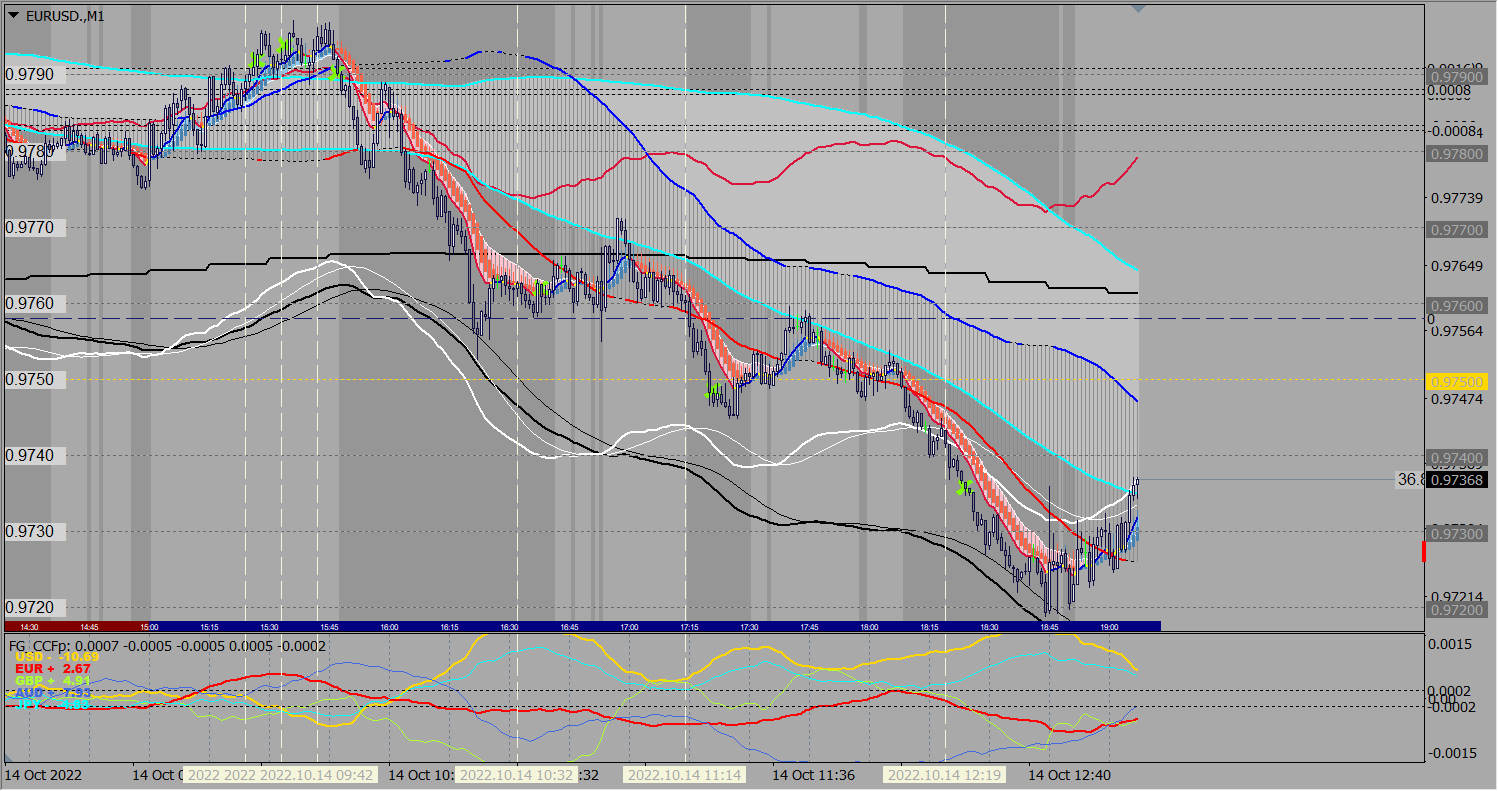Click the "14:30" session time label

(29, 627)
